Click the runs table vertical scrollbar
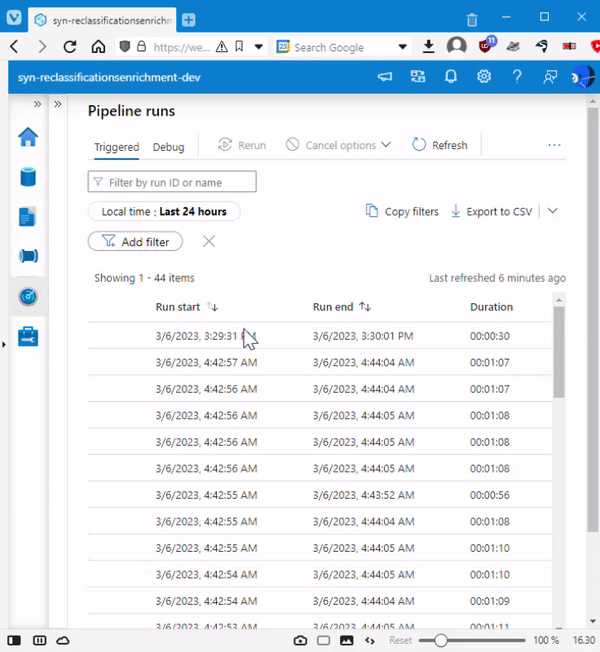The image size is (600, 652). point(559,352)
